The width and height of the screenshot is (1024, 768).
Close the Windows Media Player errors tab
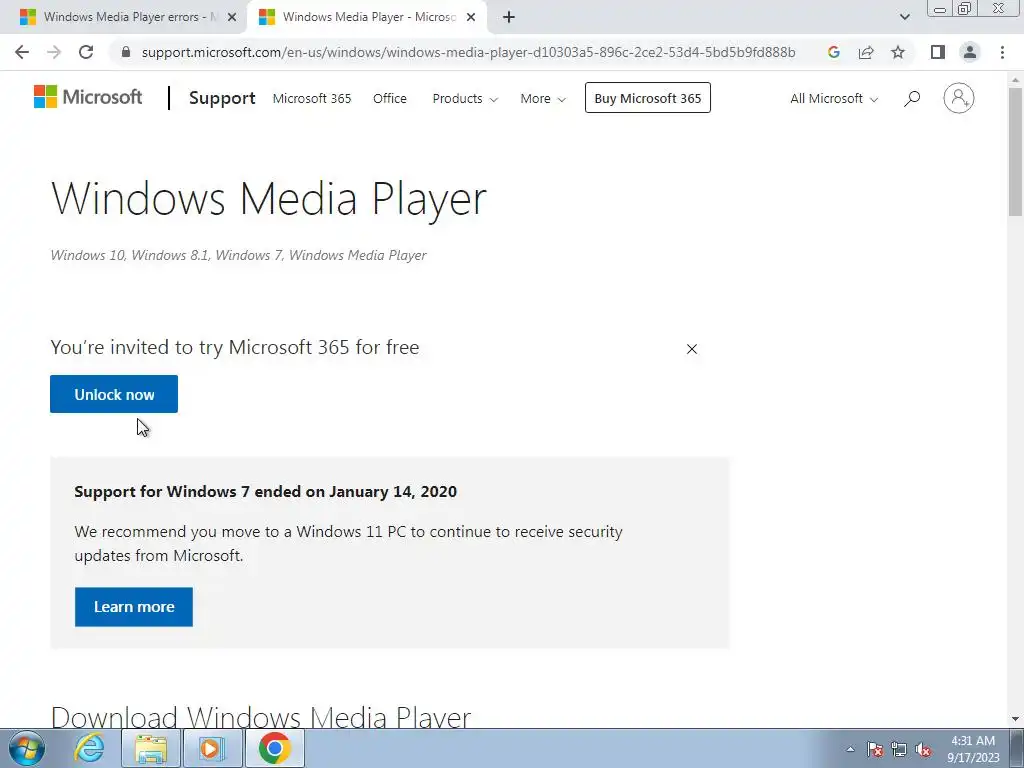(232, 18)
